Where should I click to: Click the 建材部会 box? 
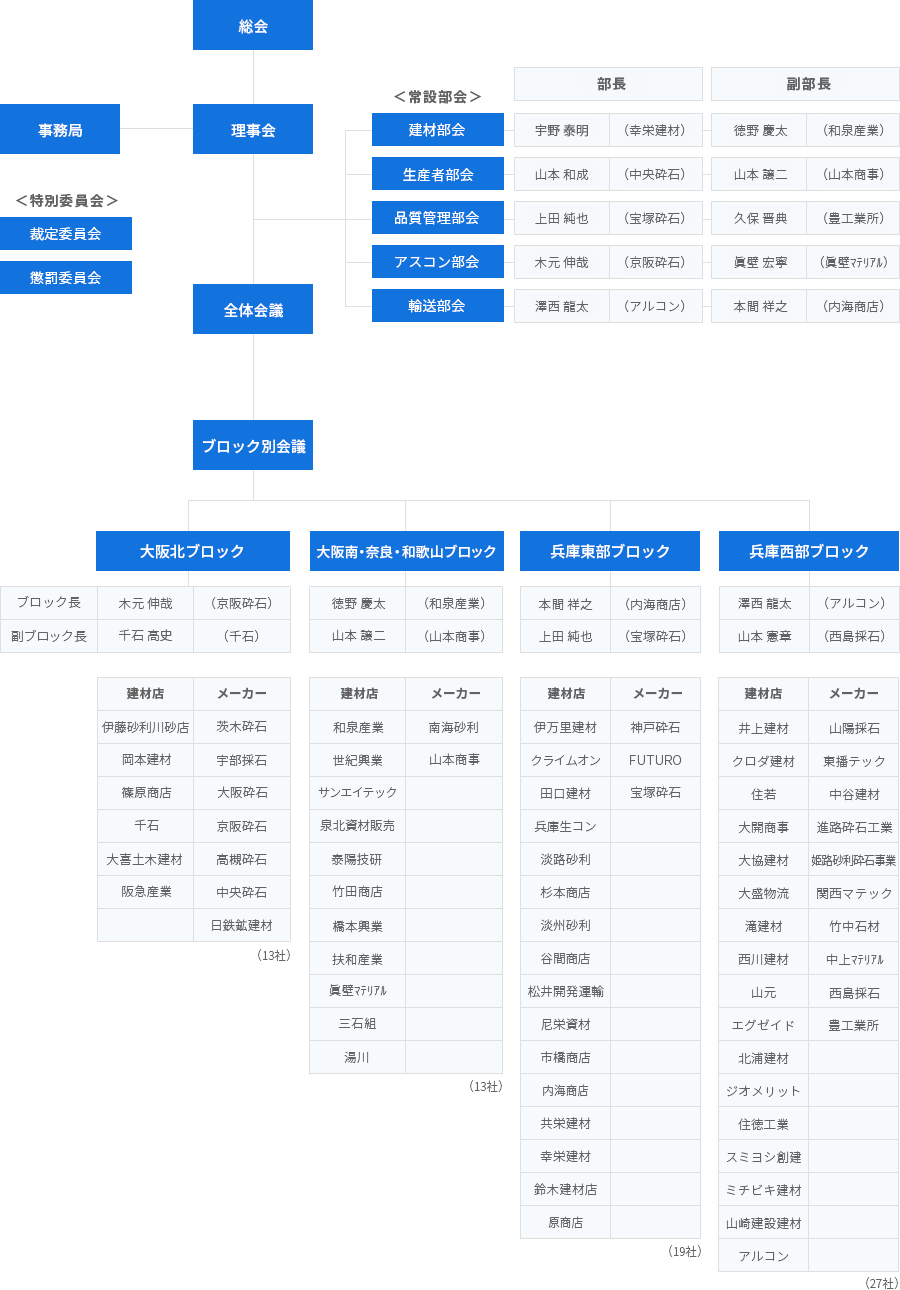click(x=438, y=130)
